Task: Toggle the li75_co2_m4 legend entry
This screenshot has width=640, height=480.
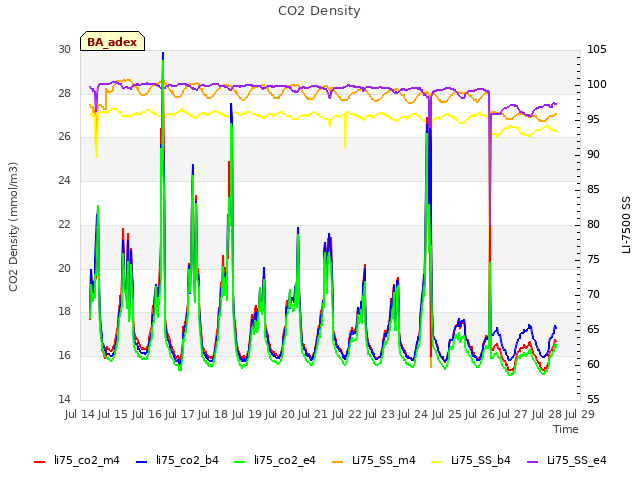Action: coord(77,460)
